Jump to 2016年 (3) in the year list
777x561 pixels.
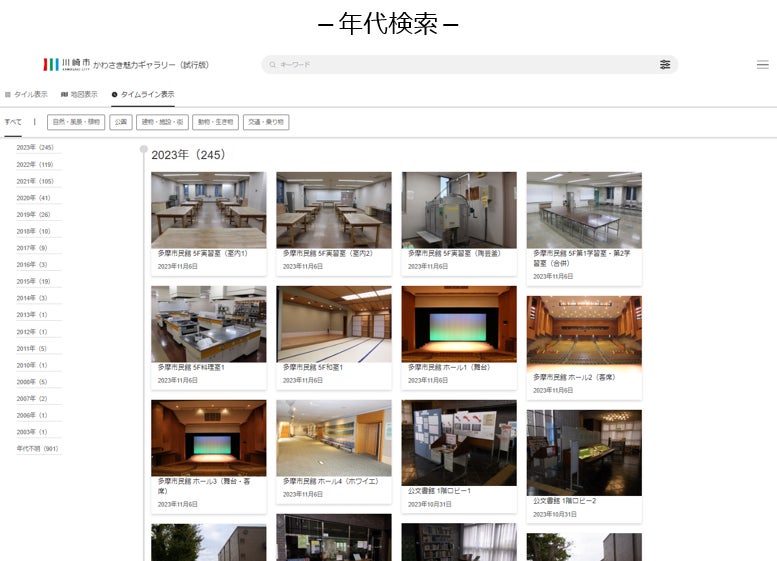(32, 265)
